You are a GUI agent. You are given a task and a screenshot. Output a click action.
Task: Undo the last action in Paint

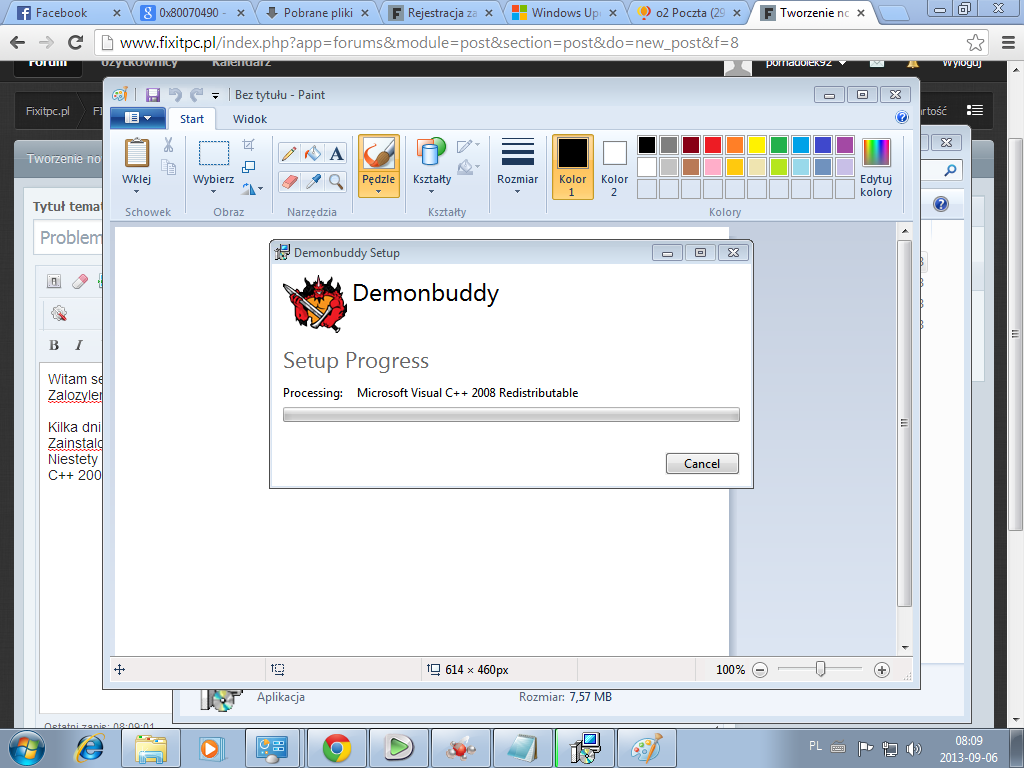[175, 95]
